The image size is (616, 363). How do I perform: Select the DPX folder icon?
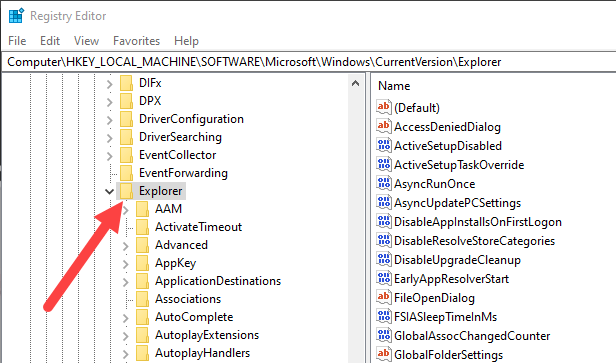click(126, 101)
